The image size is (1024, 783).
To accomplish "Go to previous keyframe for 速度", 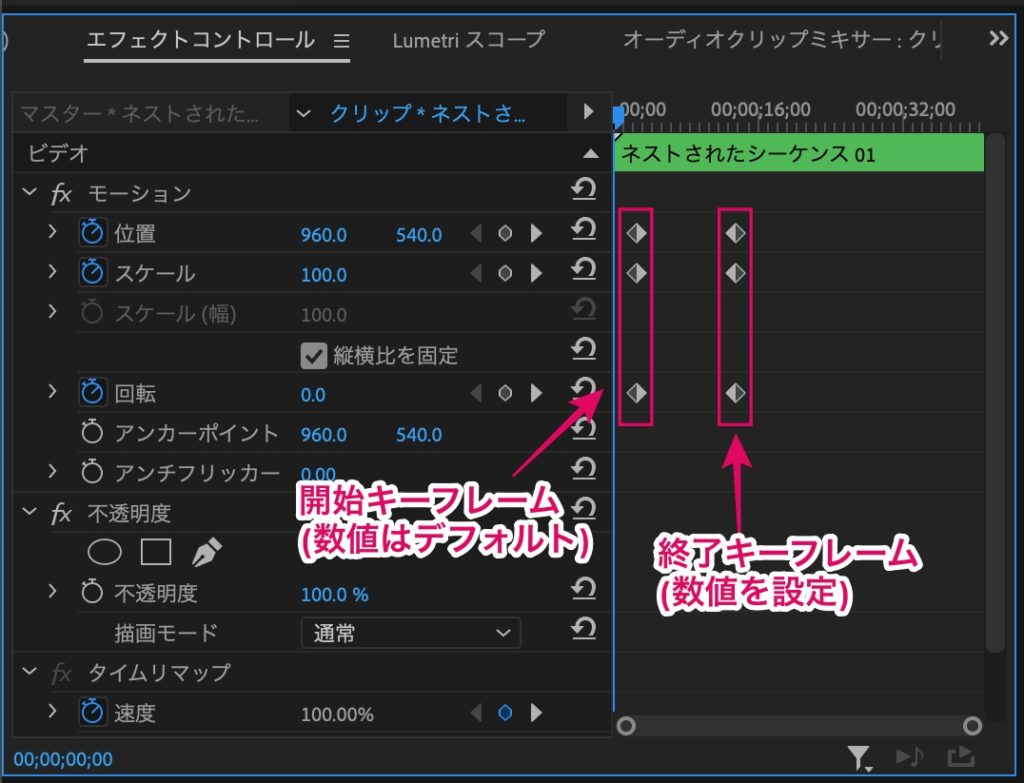I will click(x=476, y=712).
